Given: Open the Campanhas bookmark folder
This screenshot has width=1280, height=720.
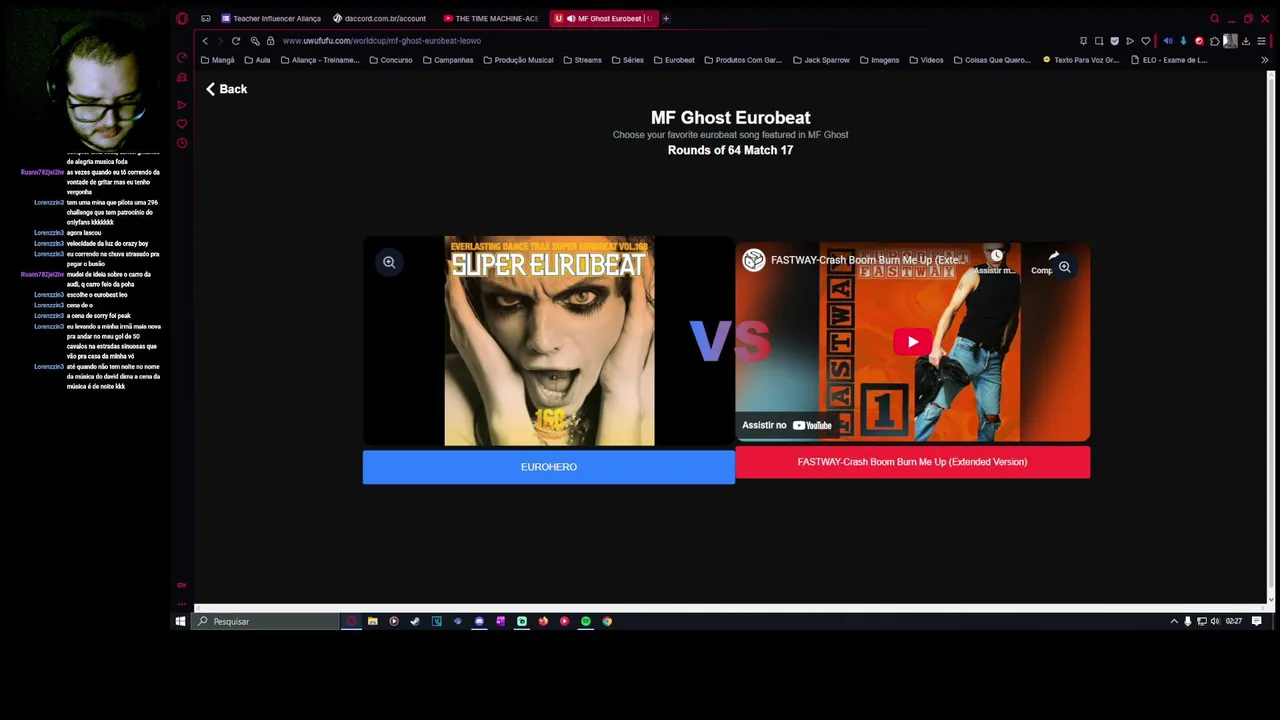Looking at the screenshot, I should click(447, 60).
